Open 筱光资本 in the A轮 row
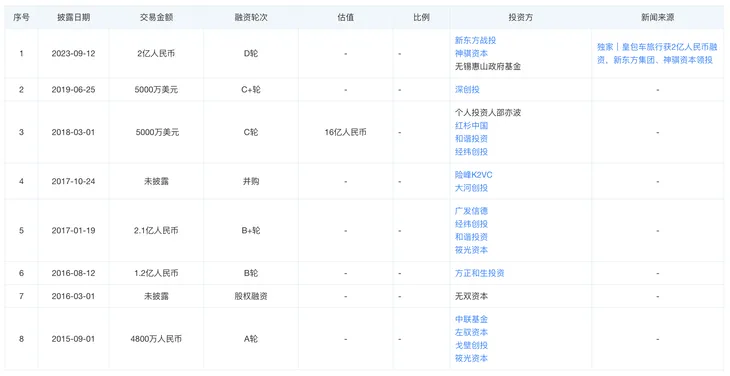730x376 pixels. point(471,358)
